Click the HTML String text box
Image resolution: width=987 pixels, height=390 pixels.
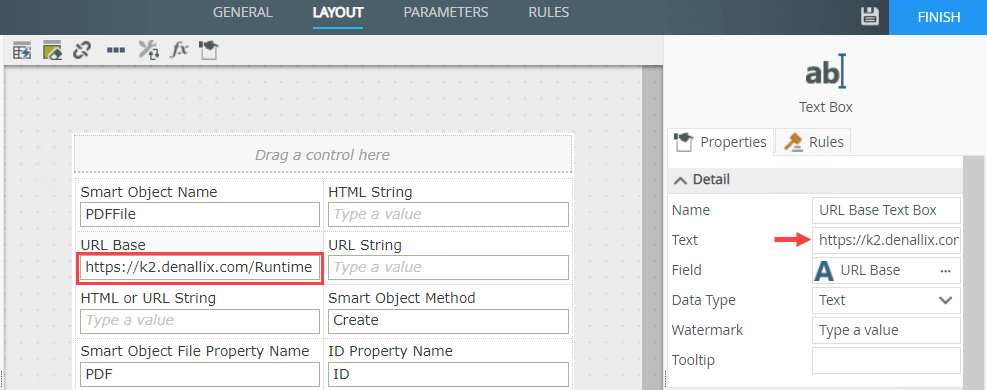(x=448, y=214)
